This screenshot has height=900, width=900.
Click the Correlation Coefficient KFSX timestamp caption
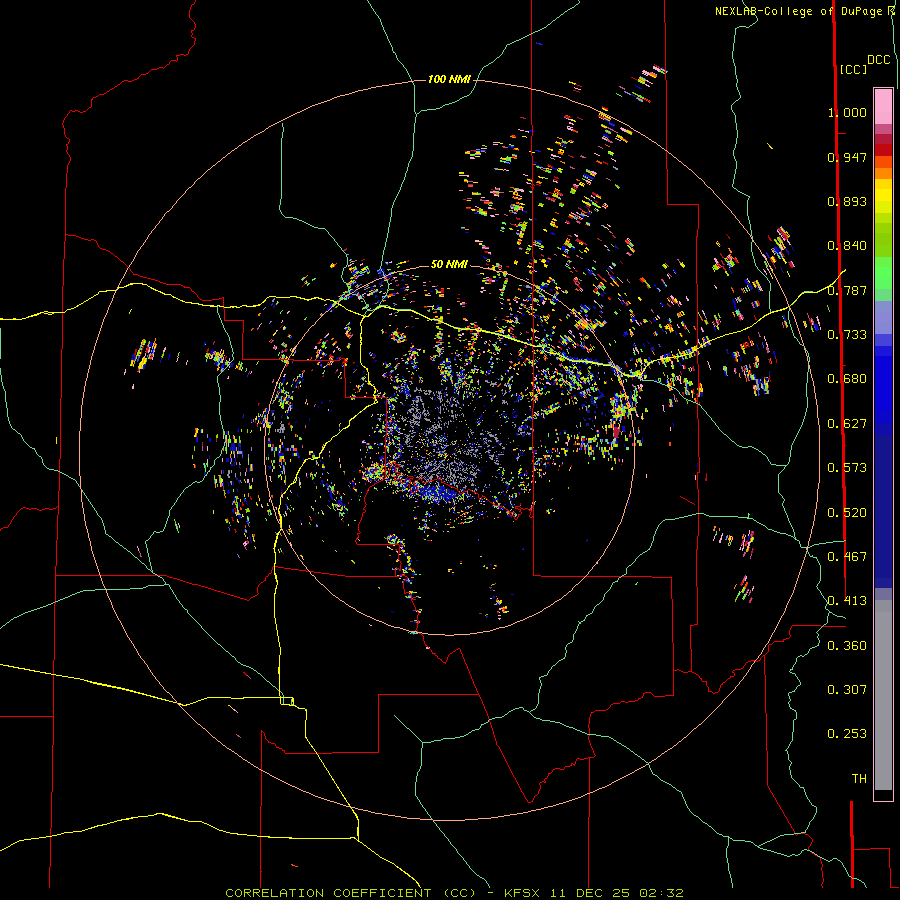(x=454, y=893)
